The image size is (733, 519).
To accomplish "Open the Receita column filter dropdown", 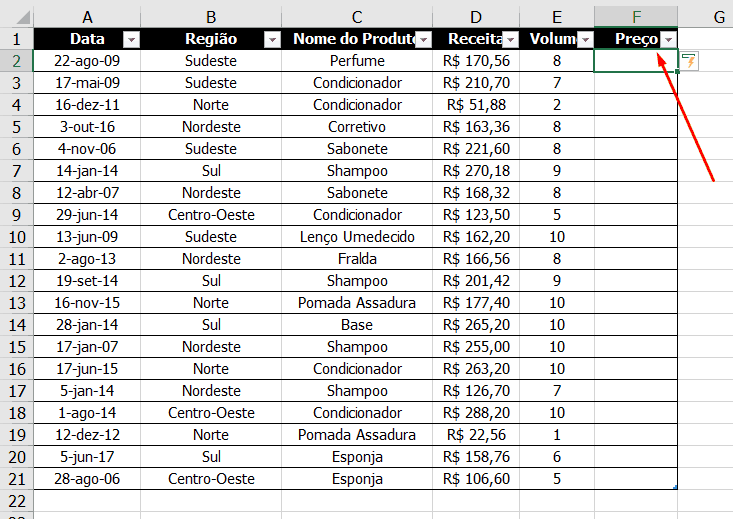I will [509, 39].
